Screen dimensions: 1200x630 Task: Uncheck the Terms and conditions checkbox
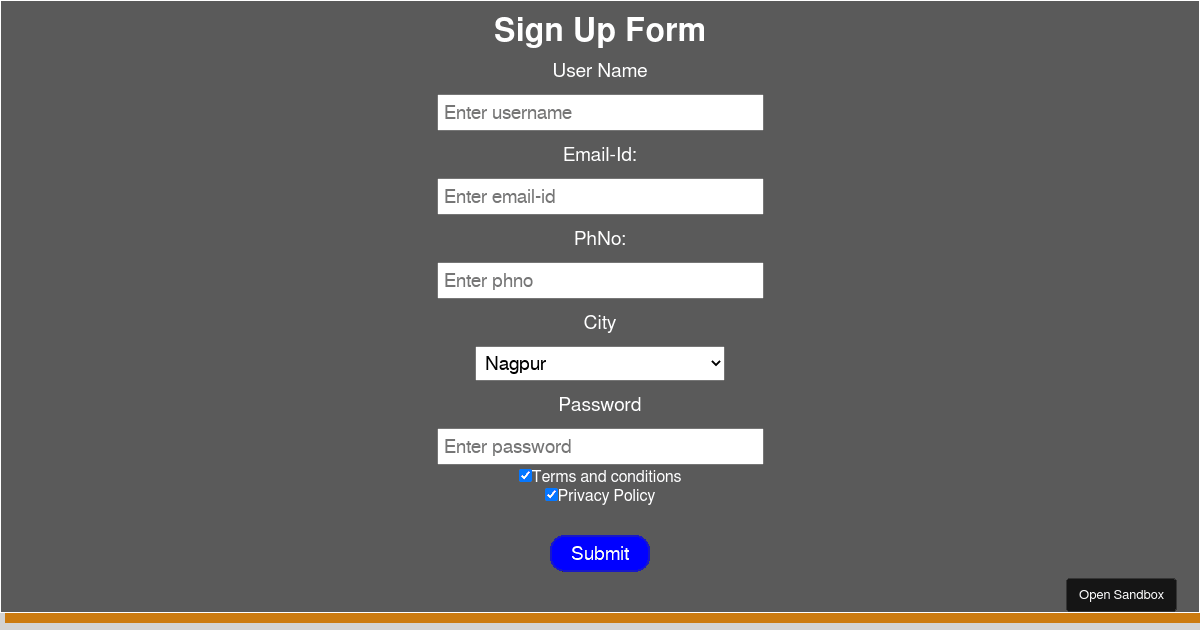[x=525, y=476]
